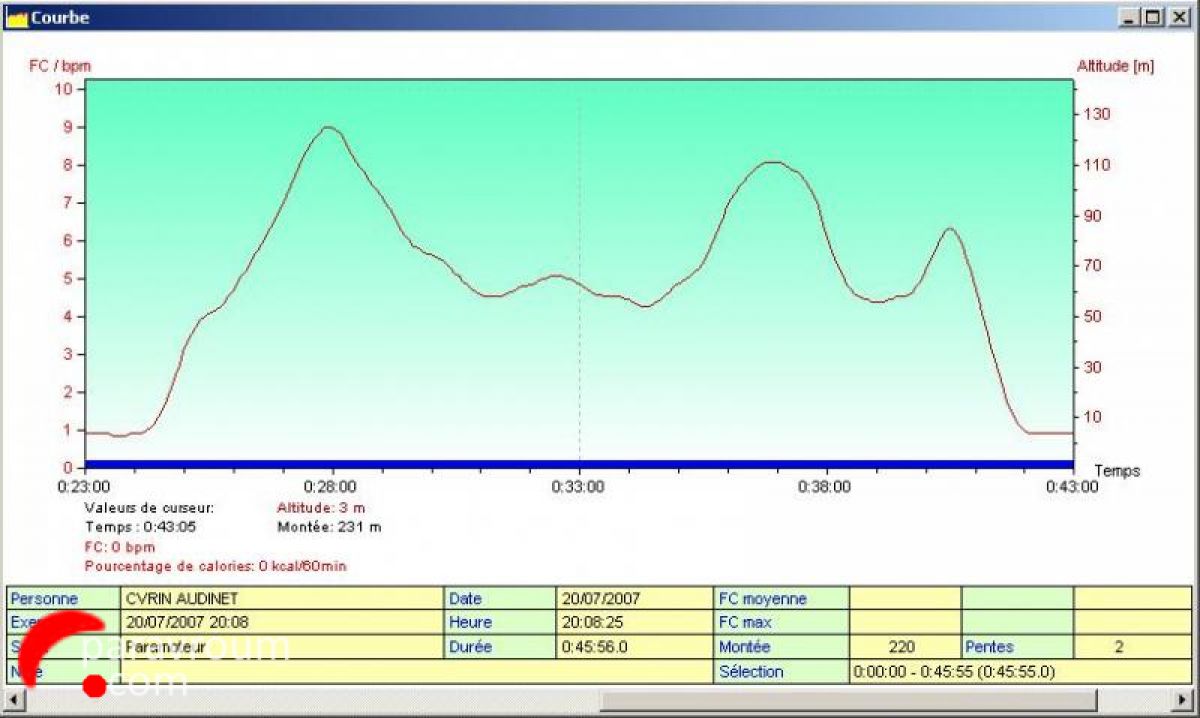This screenshot has width=1200, height=718.
Task: Click the Date value 20/07/2007 cell
Action: tap(634, 599)
